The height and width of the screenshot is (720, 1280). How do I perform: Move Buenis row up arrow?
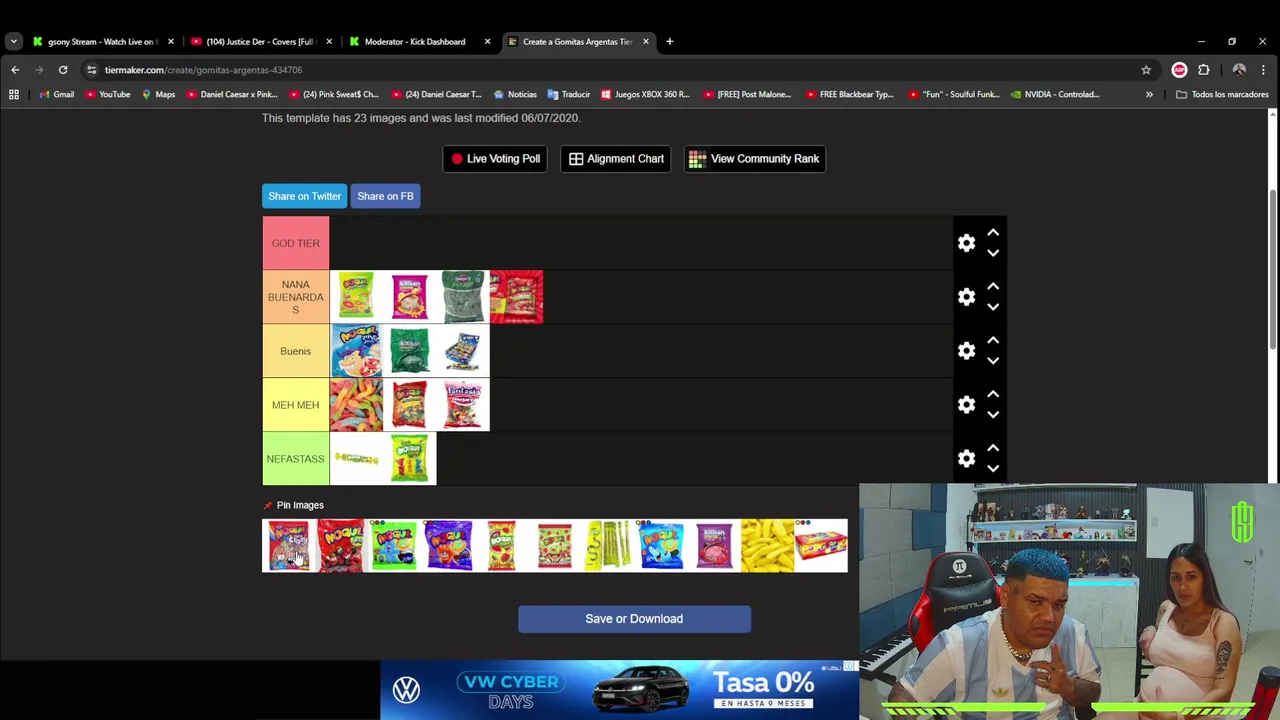coord(993,340)
